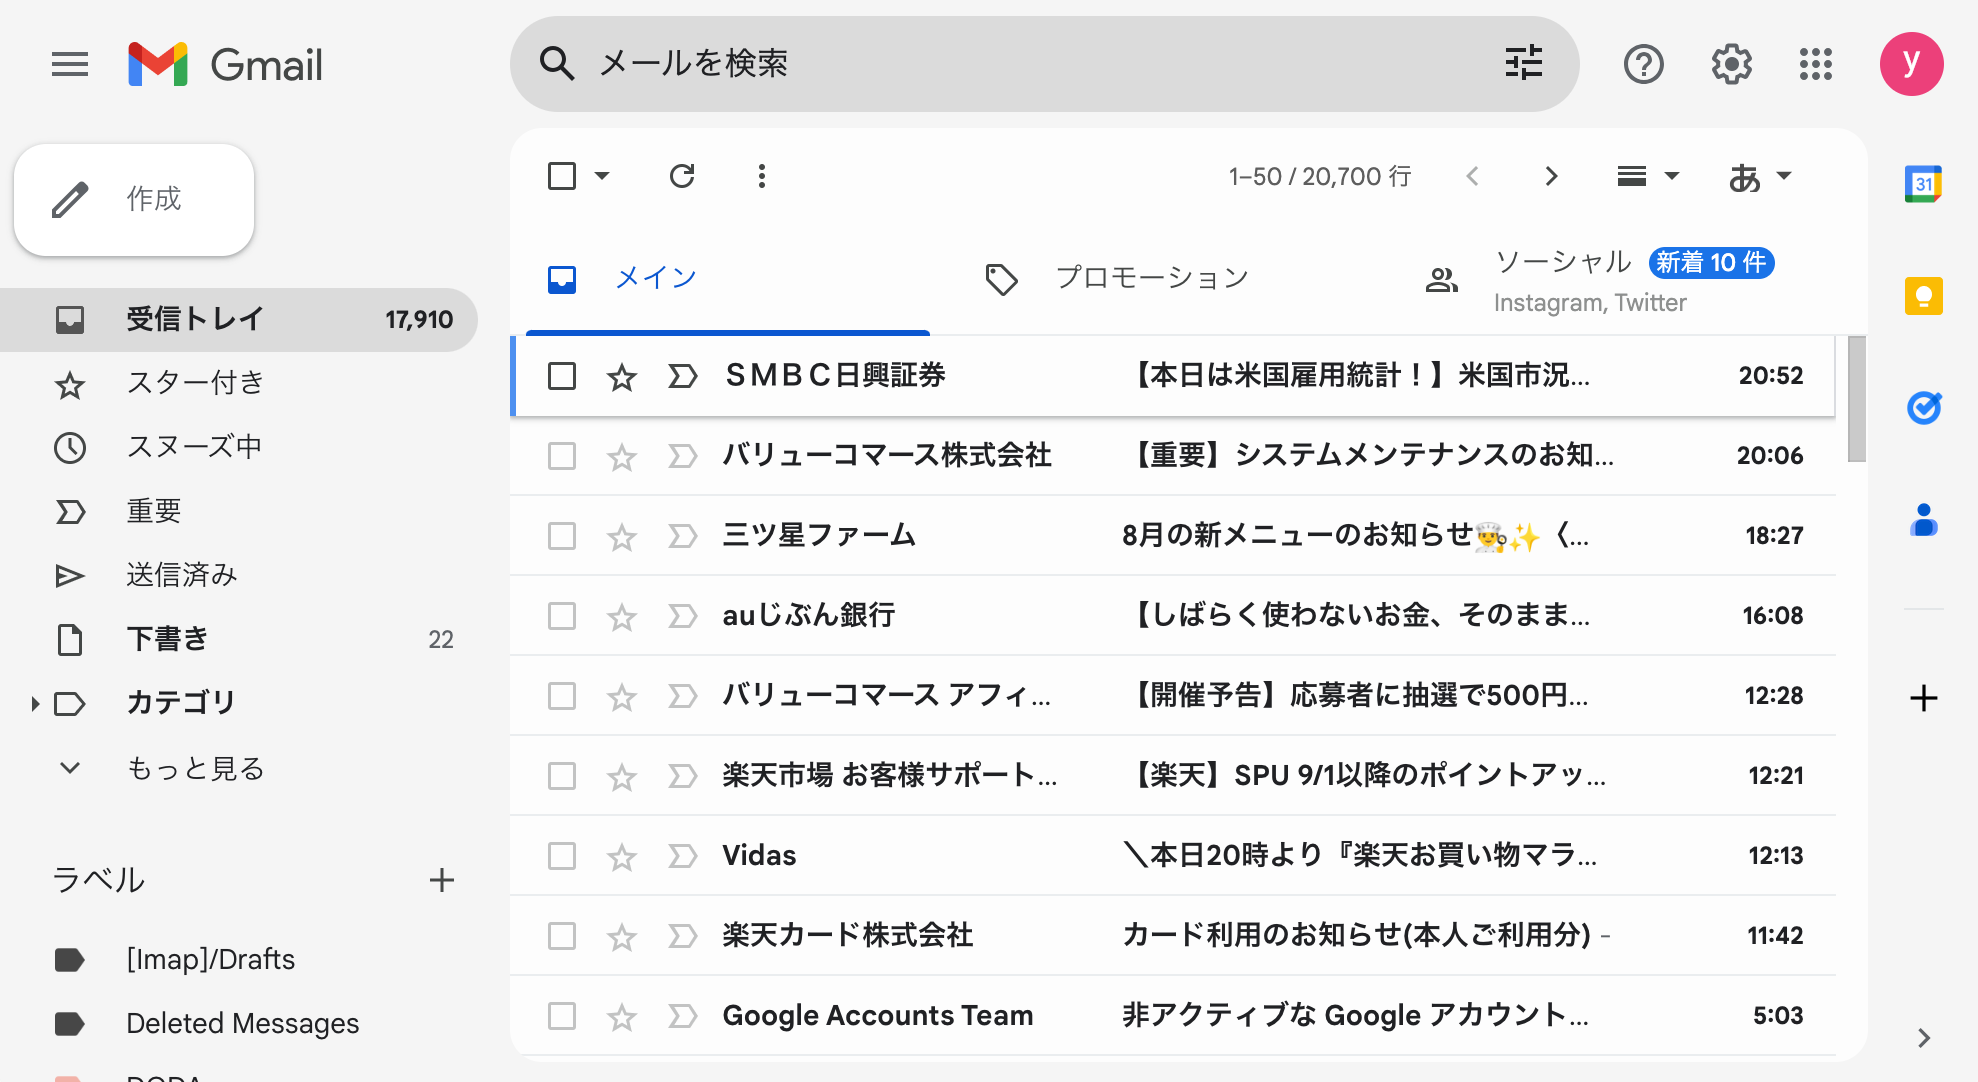The height and width of the screenshot is (1082, 1978).
Task: Click the Gmail logo
Action: 226,65
